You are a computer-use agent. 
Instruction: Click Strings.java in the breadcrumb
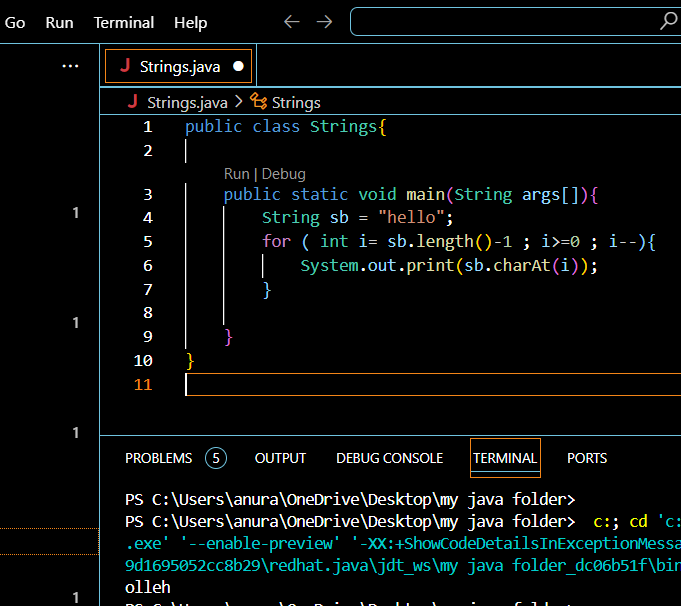pos(187,103)
